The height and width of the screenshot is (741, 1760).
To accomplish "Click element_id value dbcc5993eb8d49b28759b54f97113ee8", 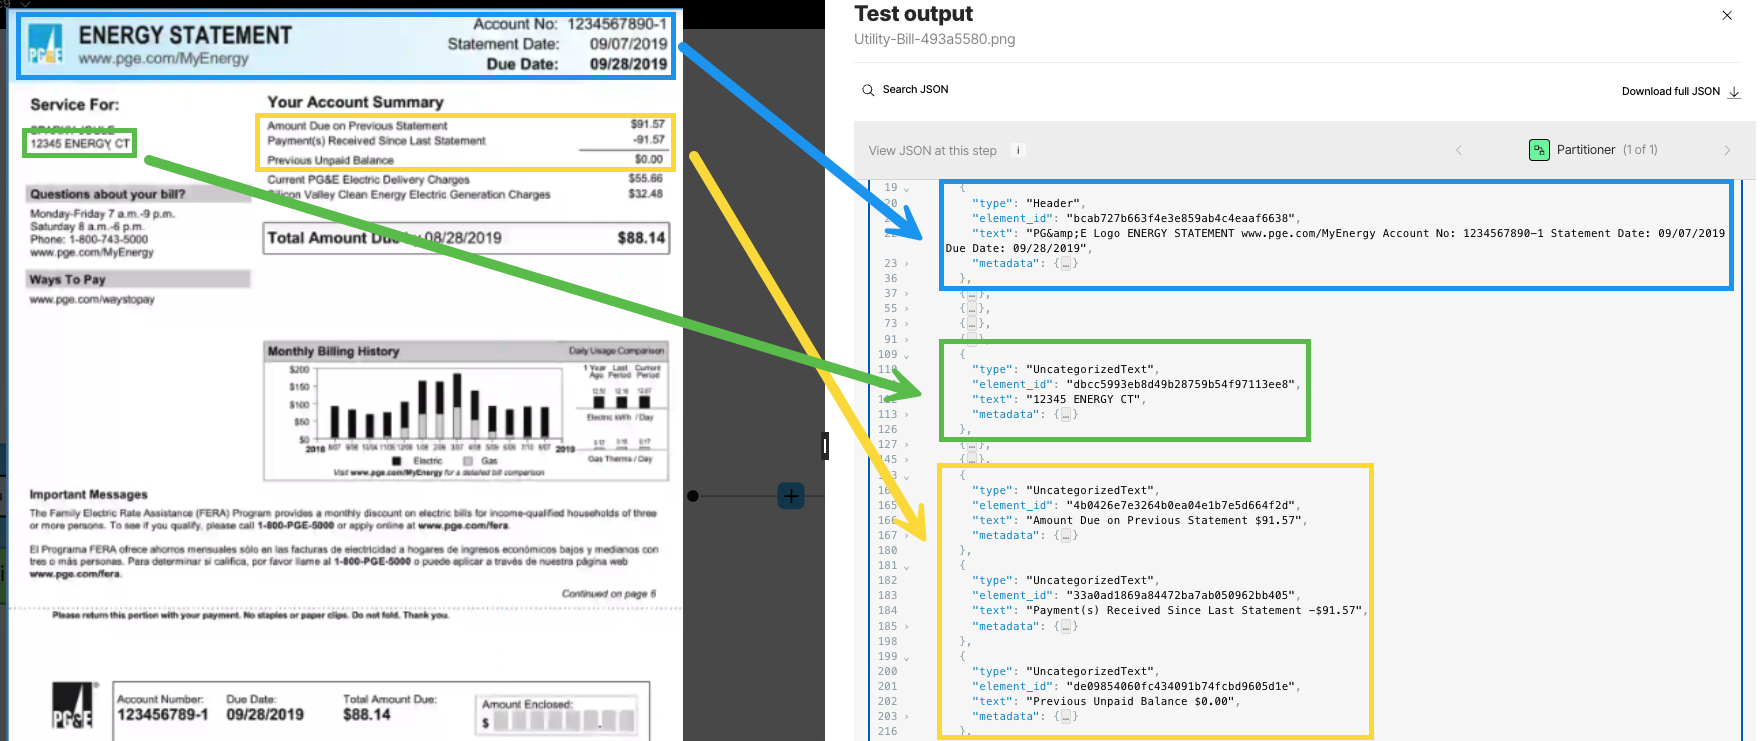I will click(1181, 385).
